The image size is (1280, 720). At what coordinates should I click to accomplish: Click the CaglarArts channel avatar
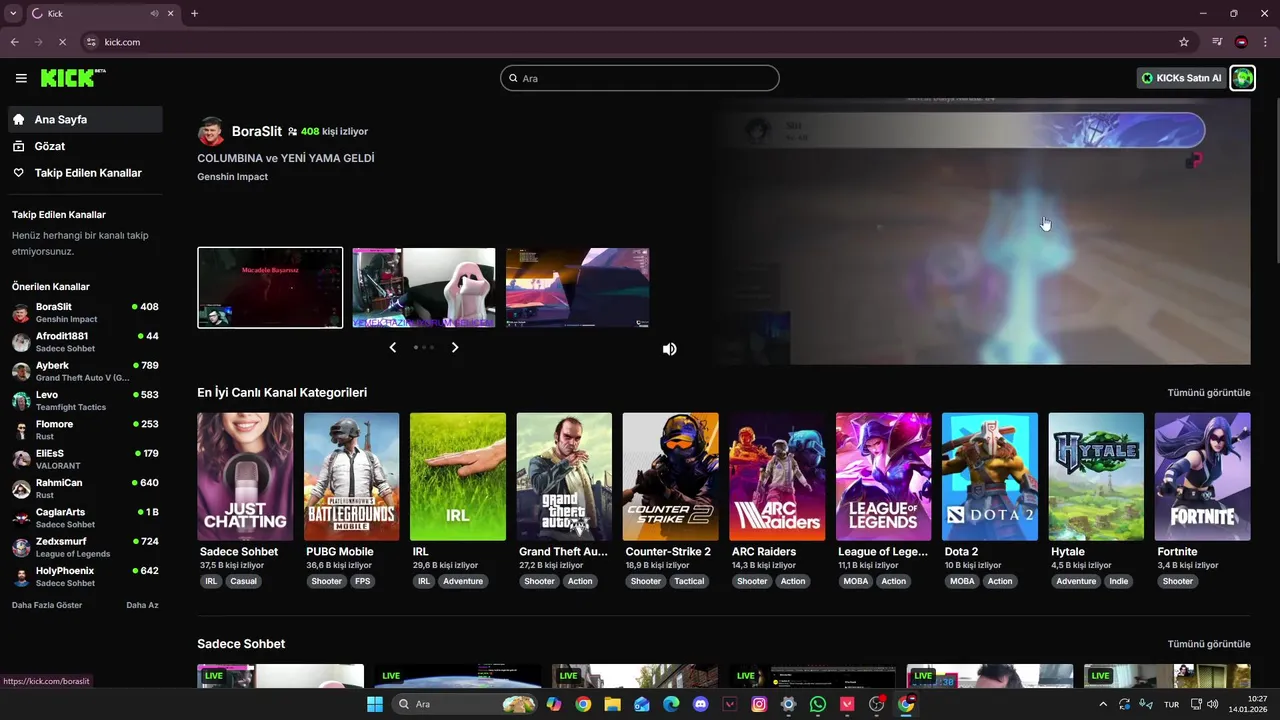coord(21,518)
